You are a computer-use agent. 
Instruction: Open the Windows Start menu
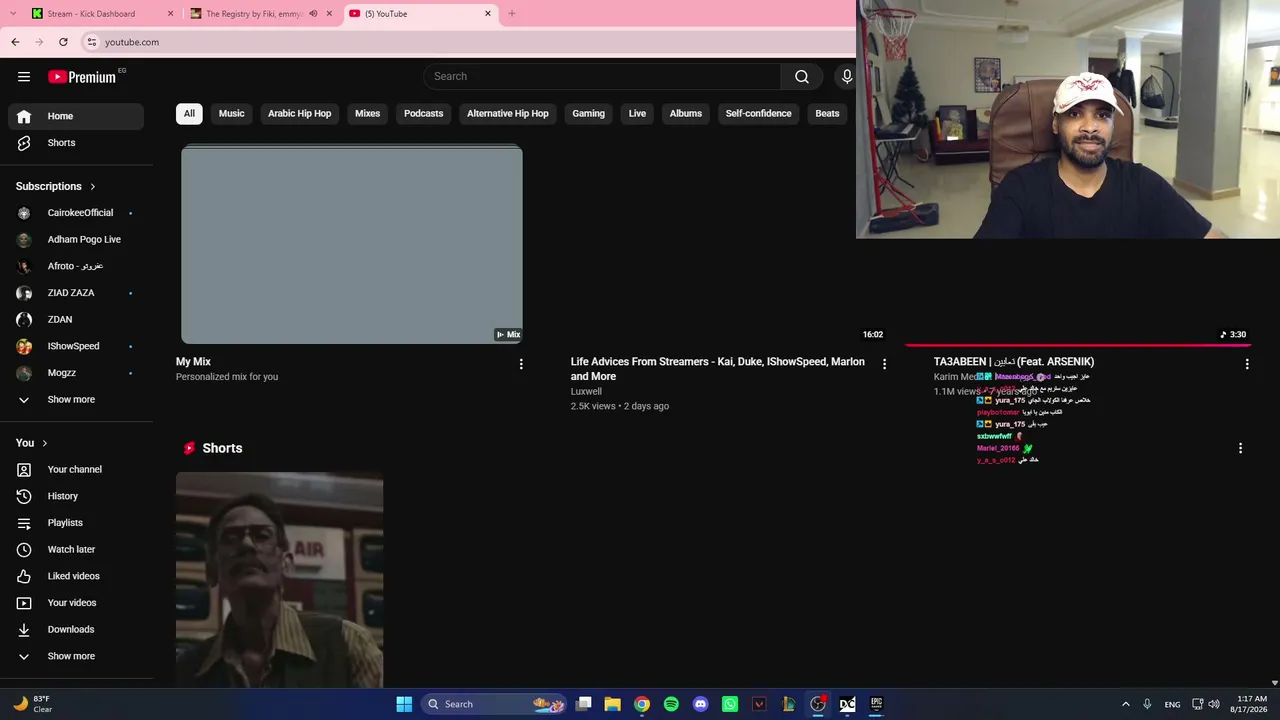point(404,704)
